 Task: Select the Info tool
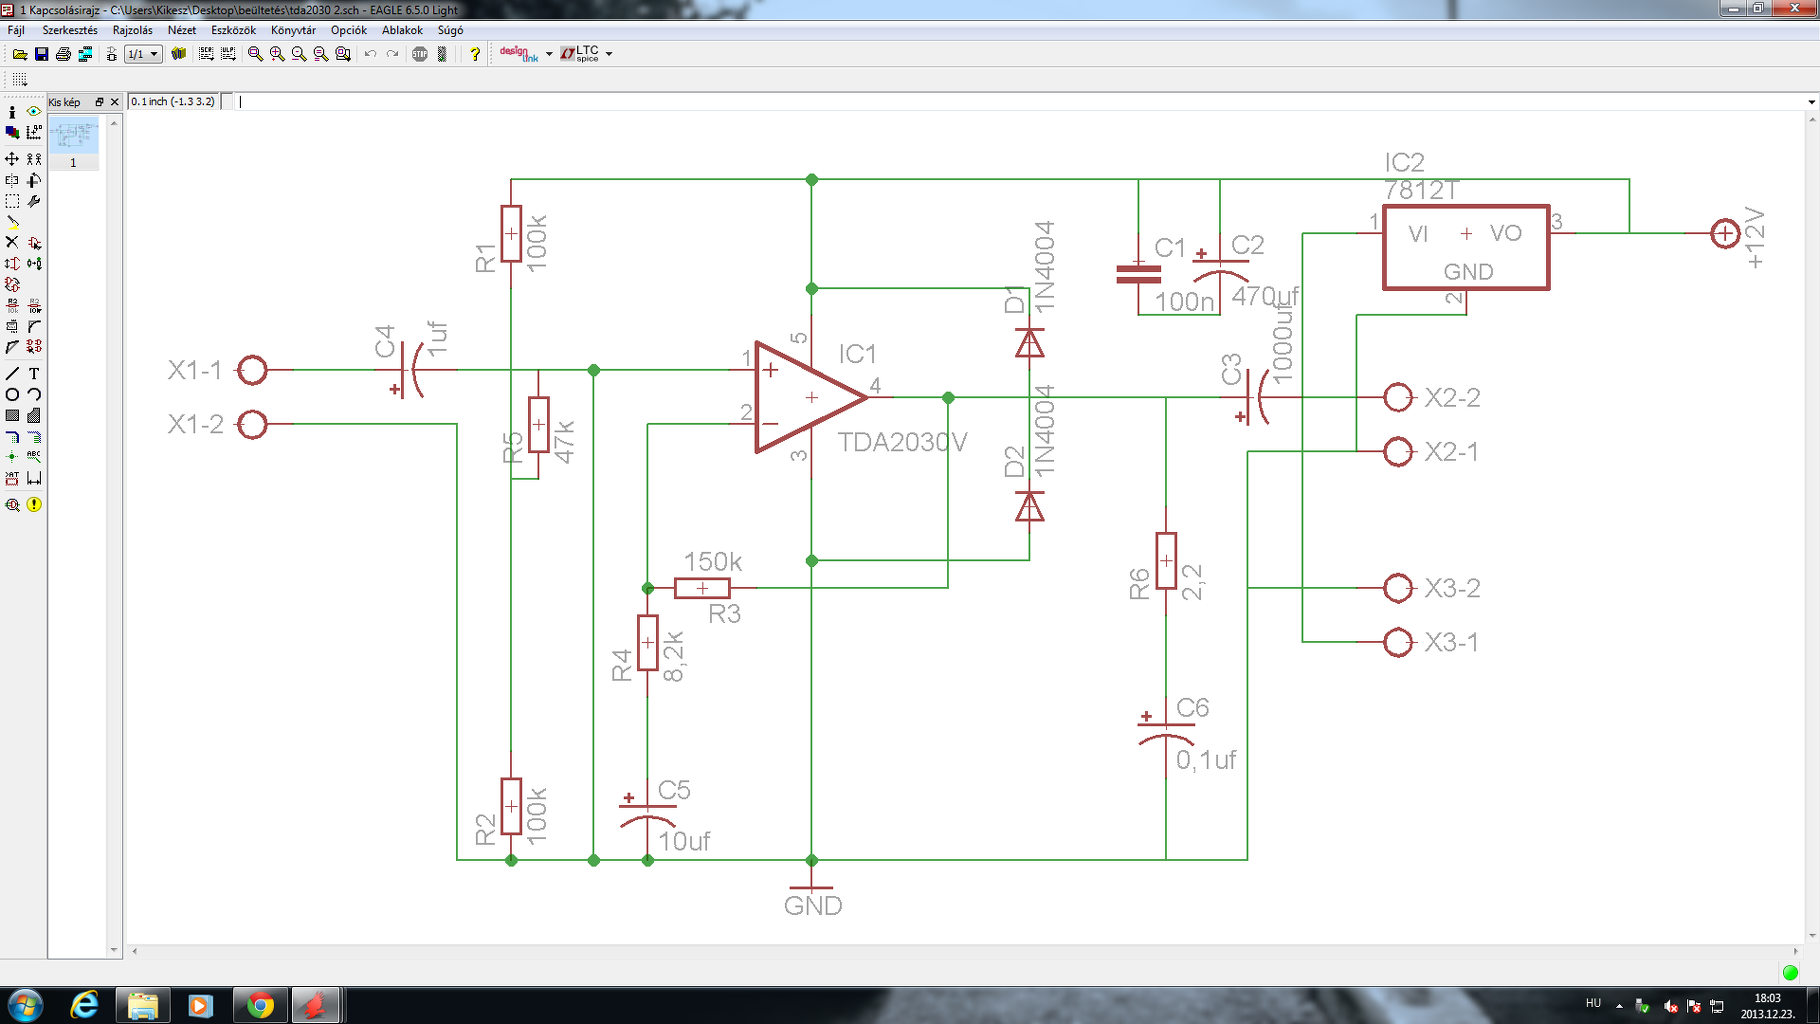[12, 112]
